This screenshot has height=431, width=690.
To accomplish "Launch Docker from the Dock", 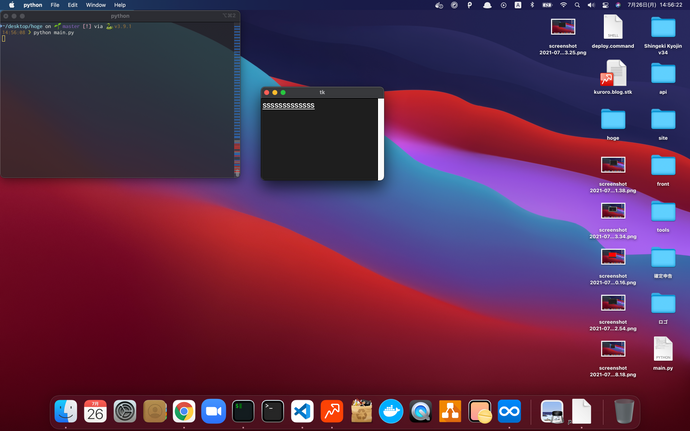I will [x=391, y=411].
